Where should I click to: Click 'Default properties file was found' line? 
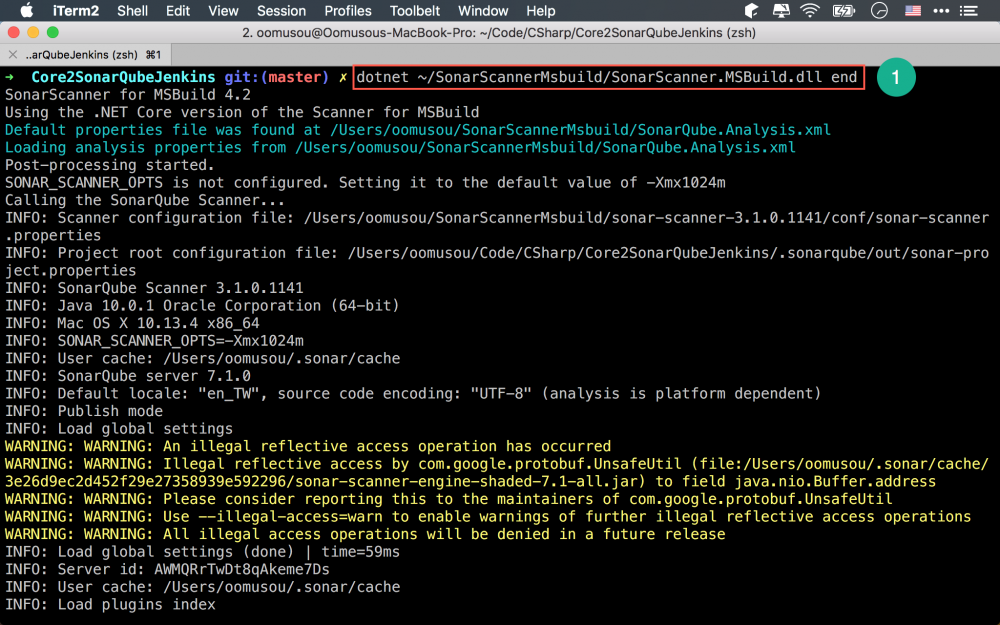418,130
